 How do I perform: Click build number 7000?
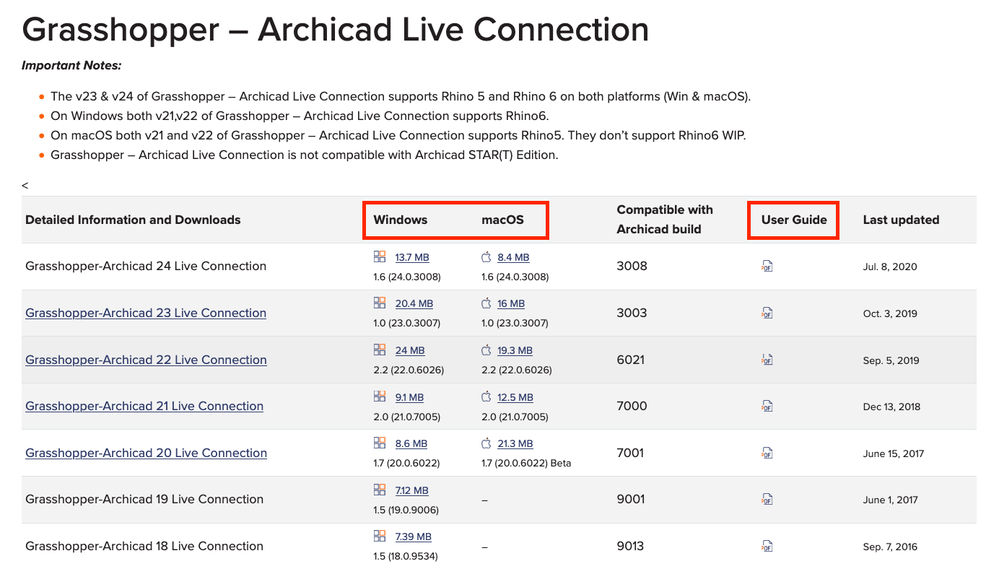(x=632, y=406)
